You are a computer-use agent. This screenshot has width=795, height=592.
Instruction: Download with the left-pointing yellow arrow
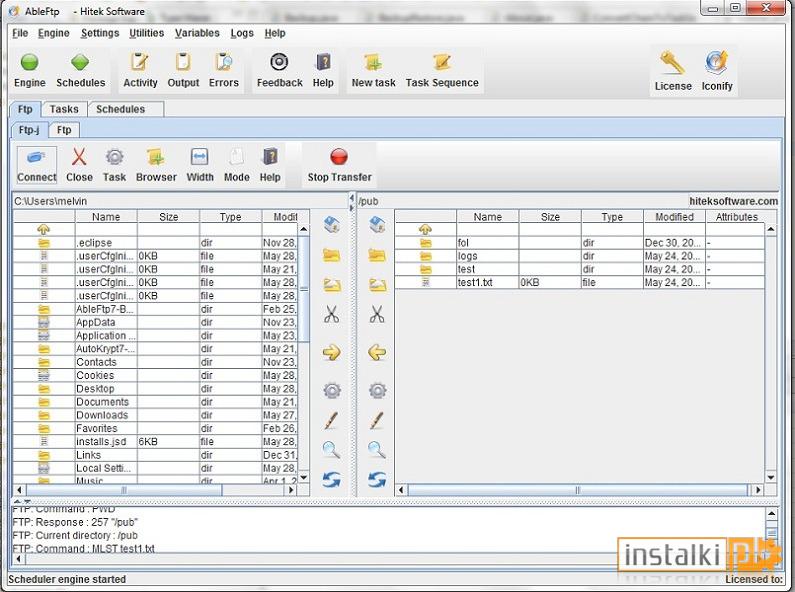point(377,352)
